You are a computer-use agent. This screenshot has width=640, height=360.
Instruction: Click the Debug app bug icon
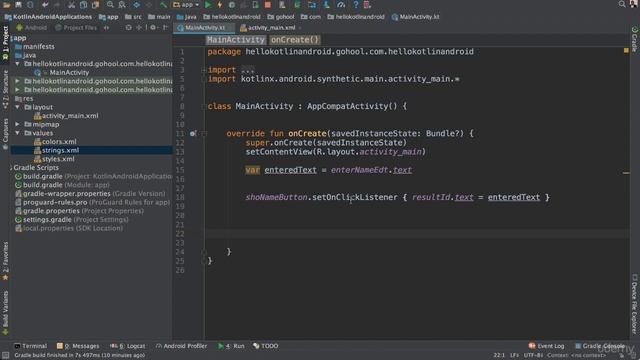(231, 5)
